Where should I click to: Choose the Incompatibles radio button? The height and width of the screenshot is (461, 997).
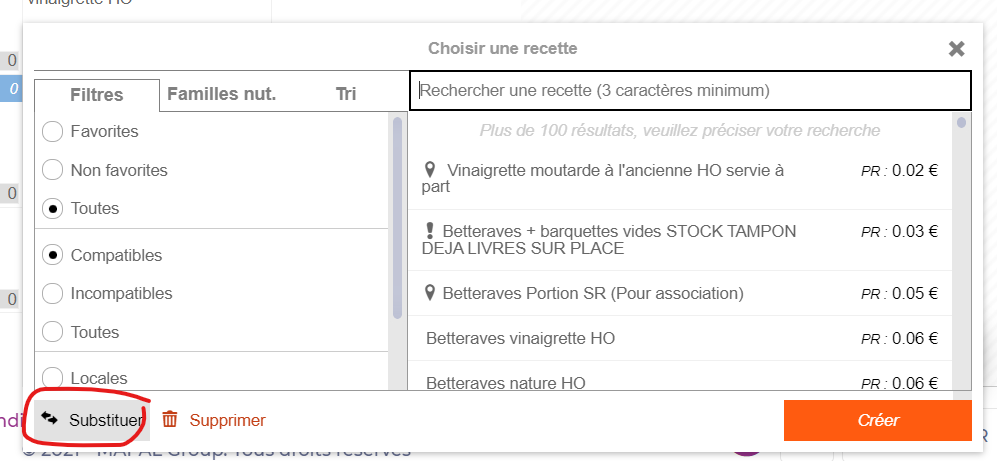pos(53,294)
